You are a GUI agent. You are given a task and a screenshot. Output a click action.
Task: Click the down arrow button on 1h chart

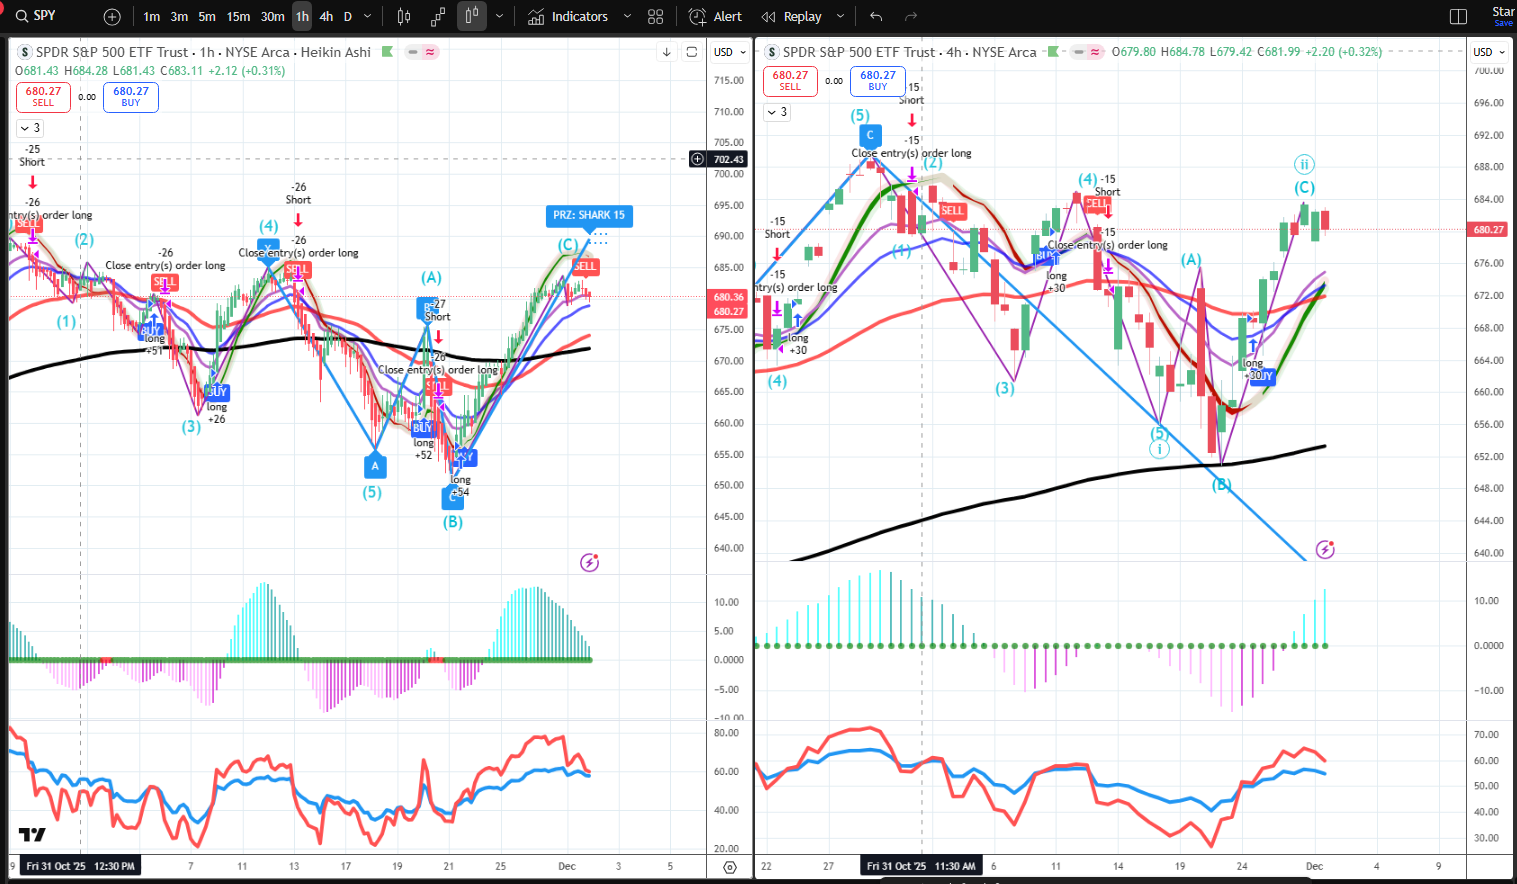[x=666, y=52]
